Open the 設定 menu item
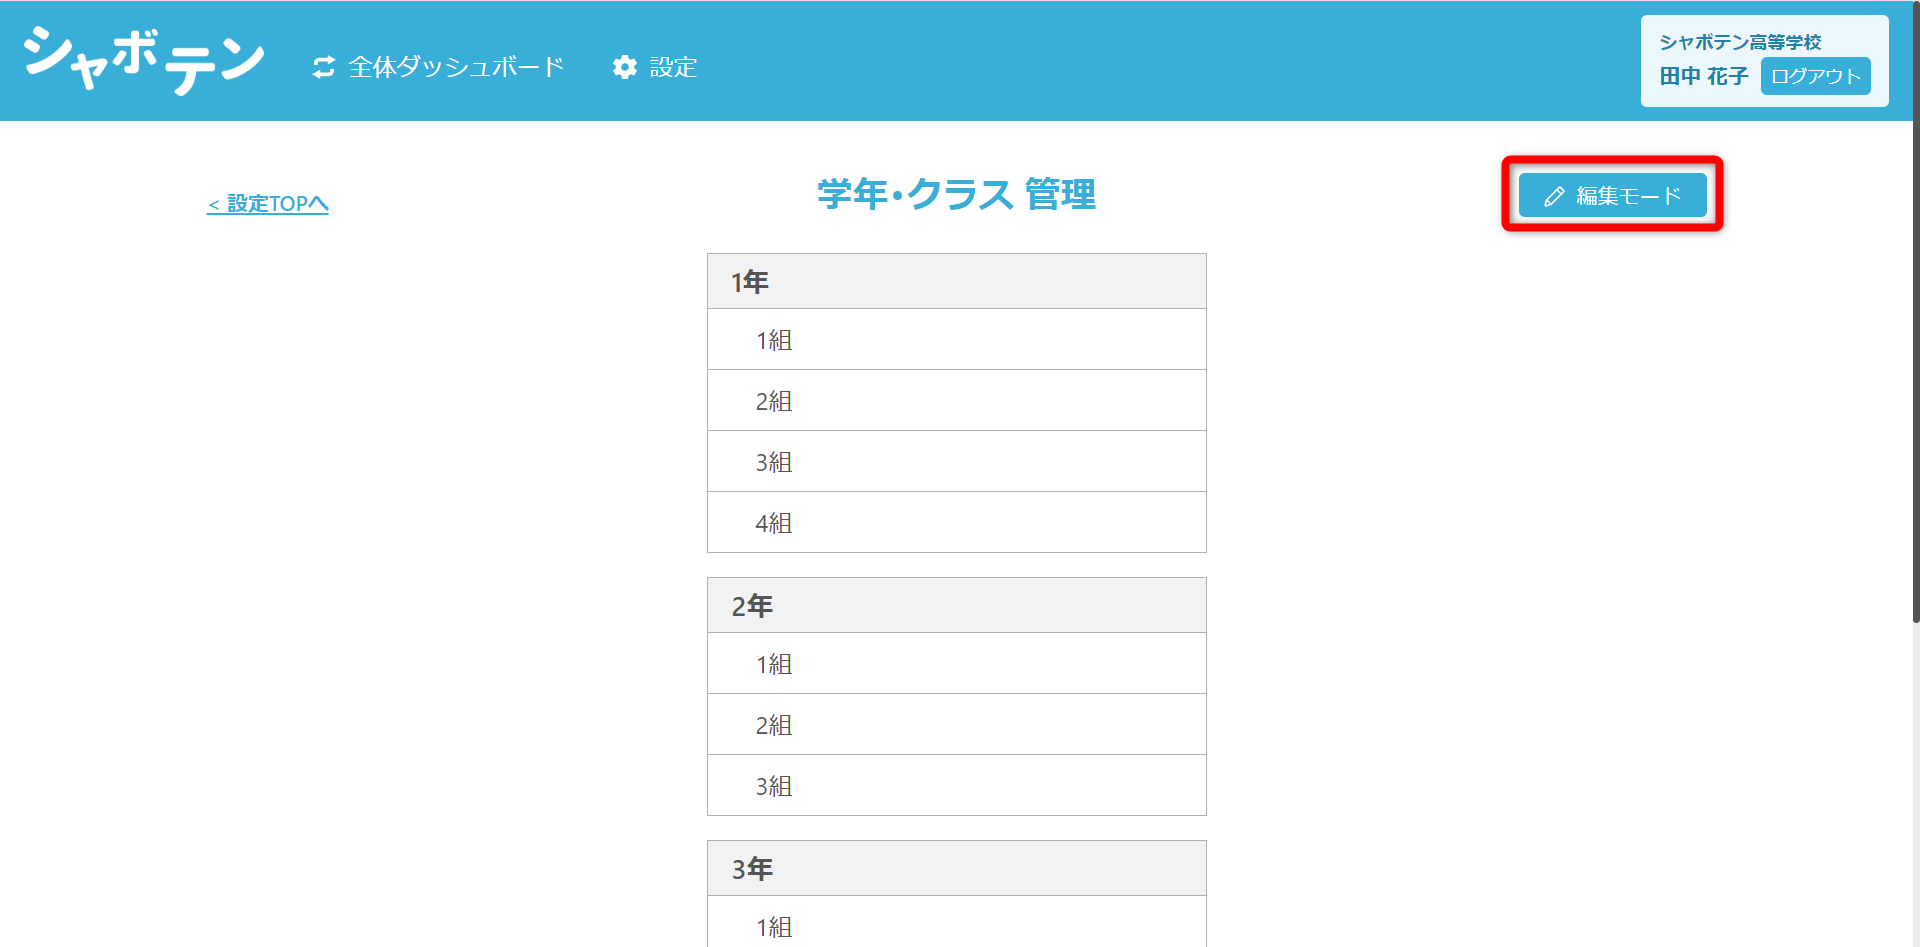 tap(655, 67)
